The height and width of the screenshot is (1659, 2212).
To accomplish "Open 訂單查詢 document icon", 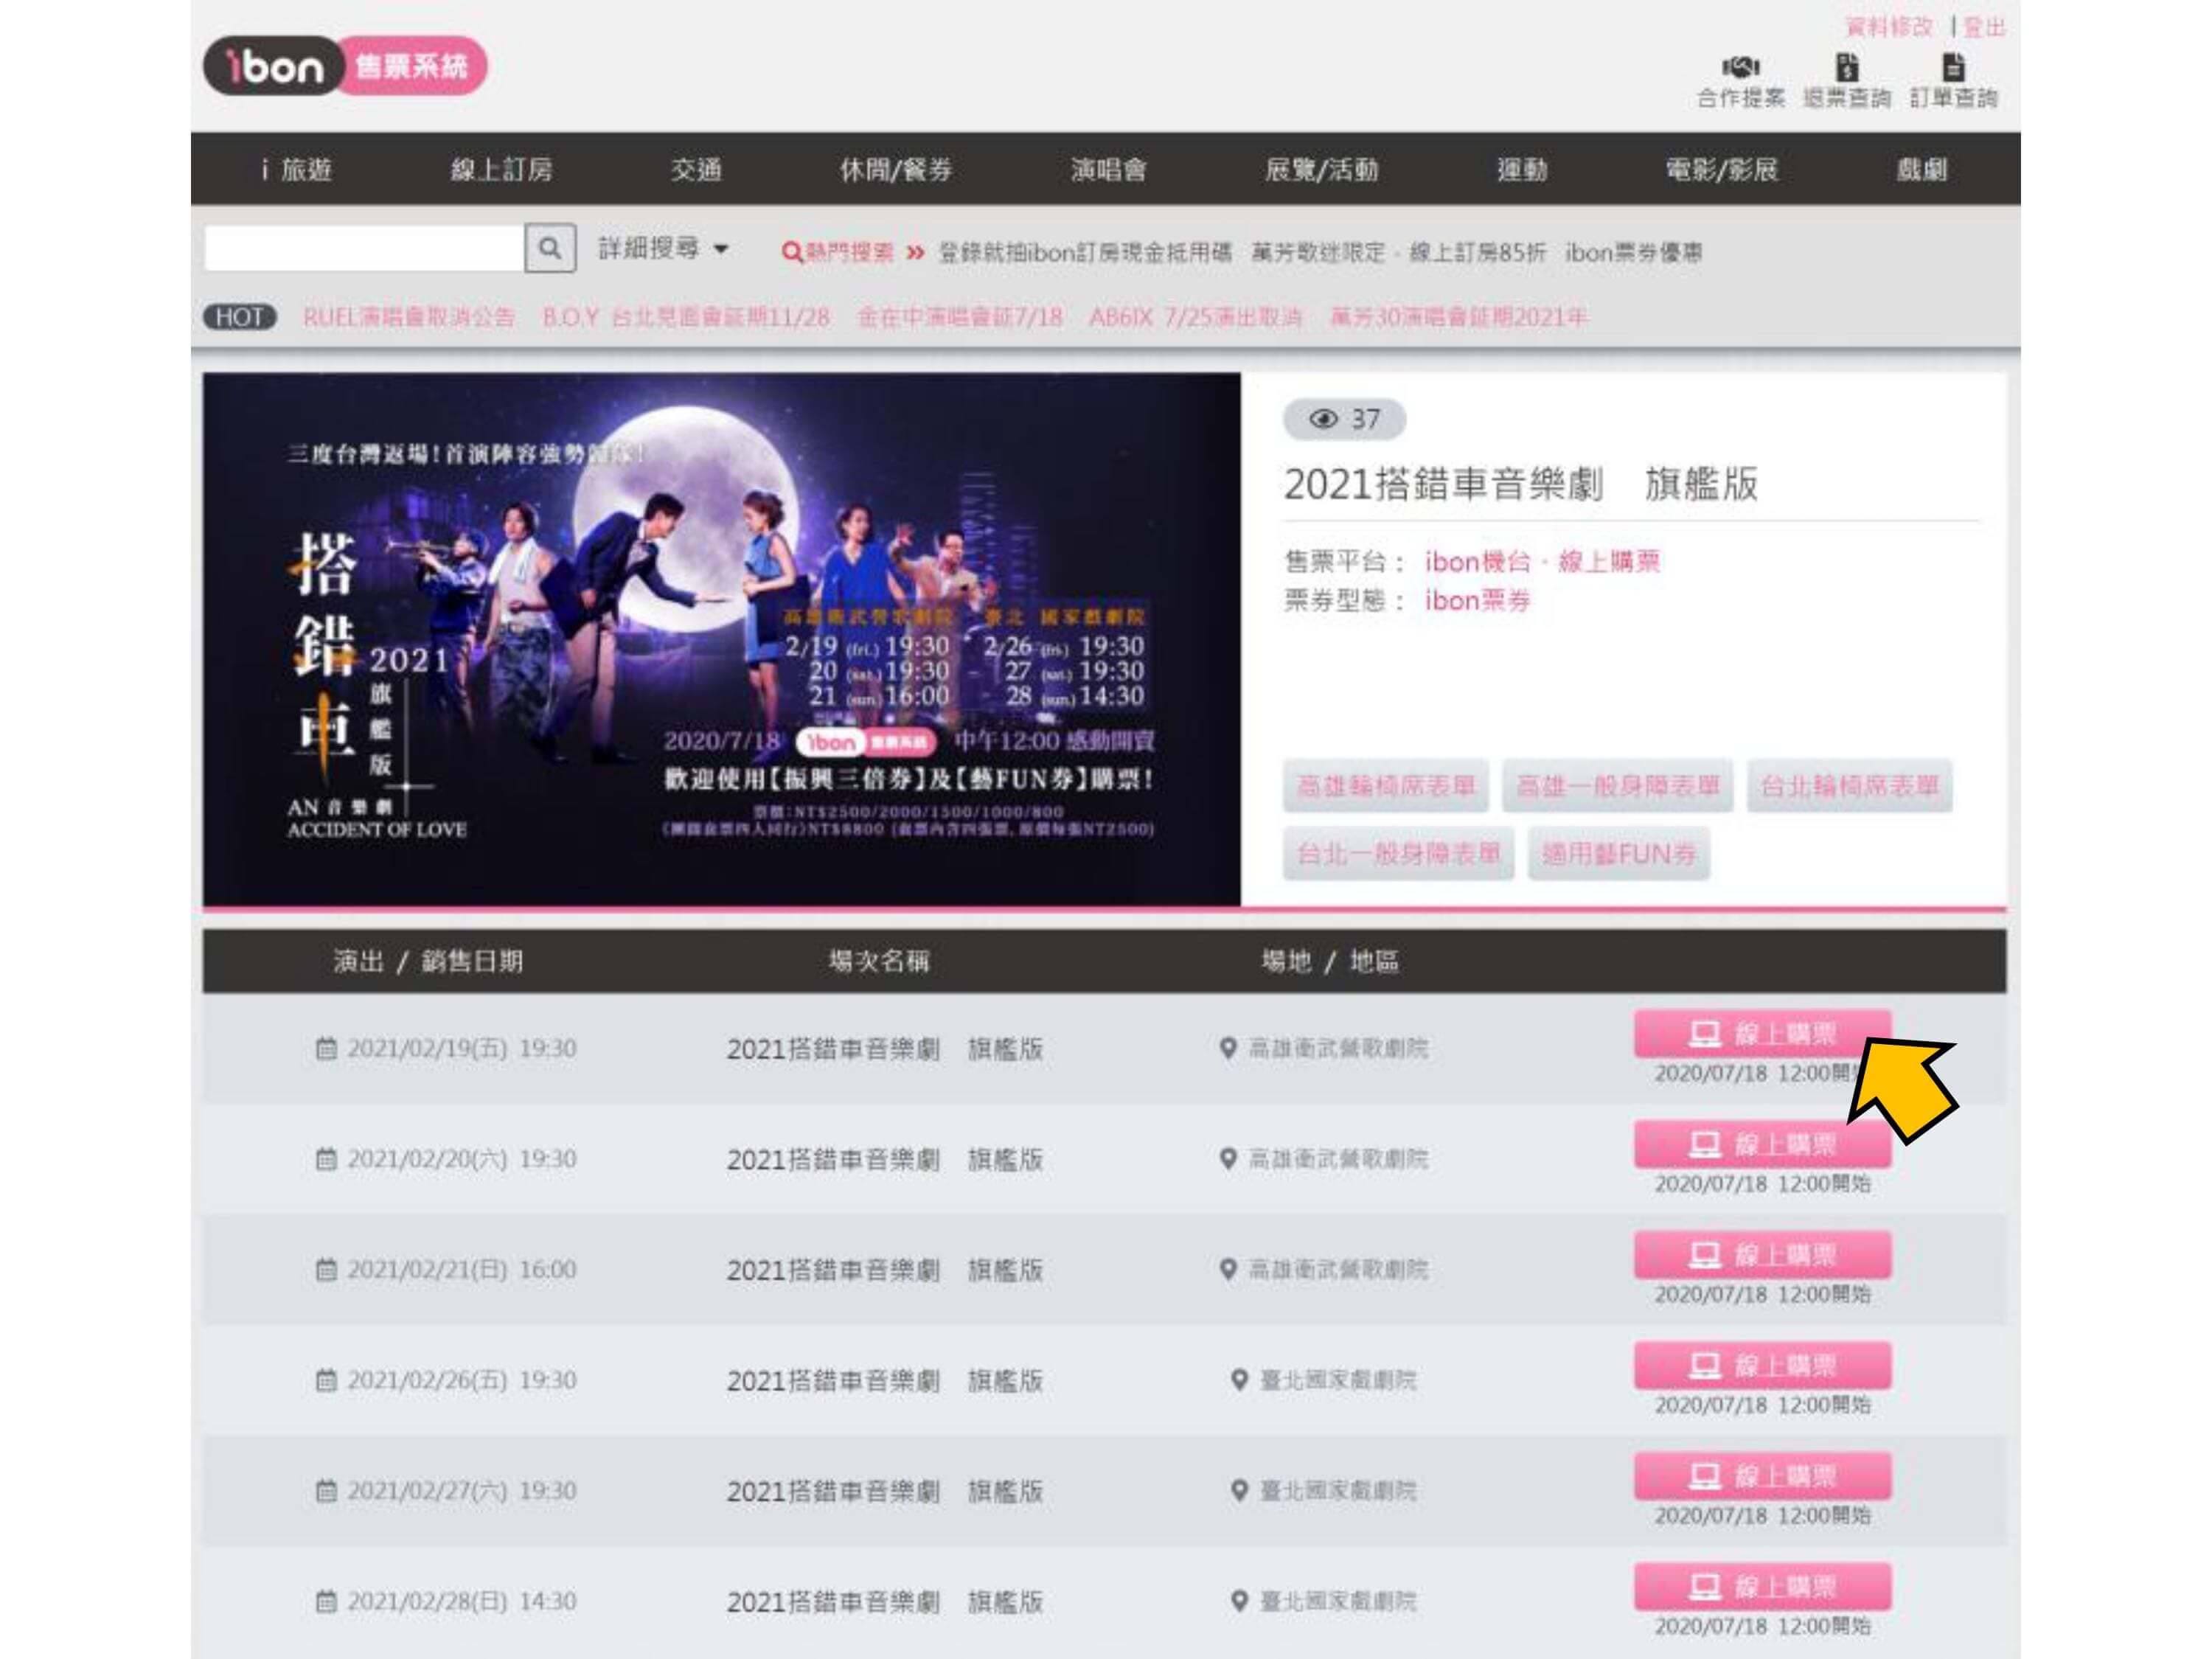I will point(1953,67).
